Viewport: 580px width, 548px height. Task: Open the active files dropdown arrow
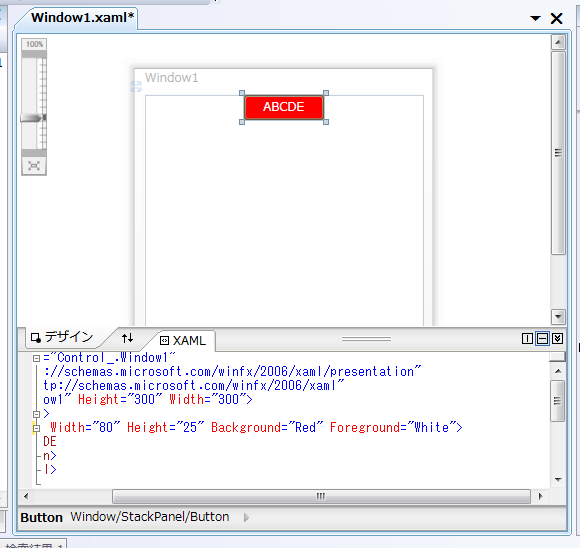[x=535, y=18]
